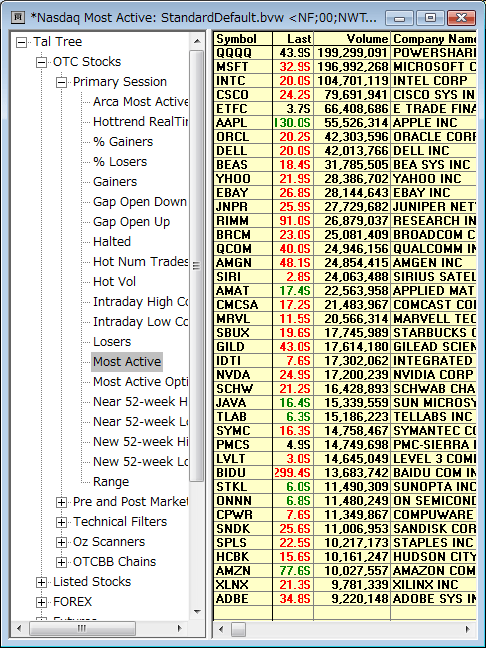Image resolution: width=486 pixels, height=648 pixels.
Task: Select the New 52-week Low item
Action: click(140, 462)
